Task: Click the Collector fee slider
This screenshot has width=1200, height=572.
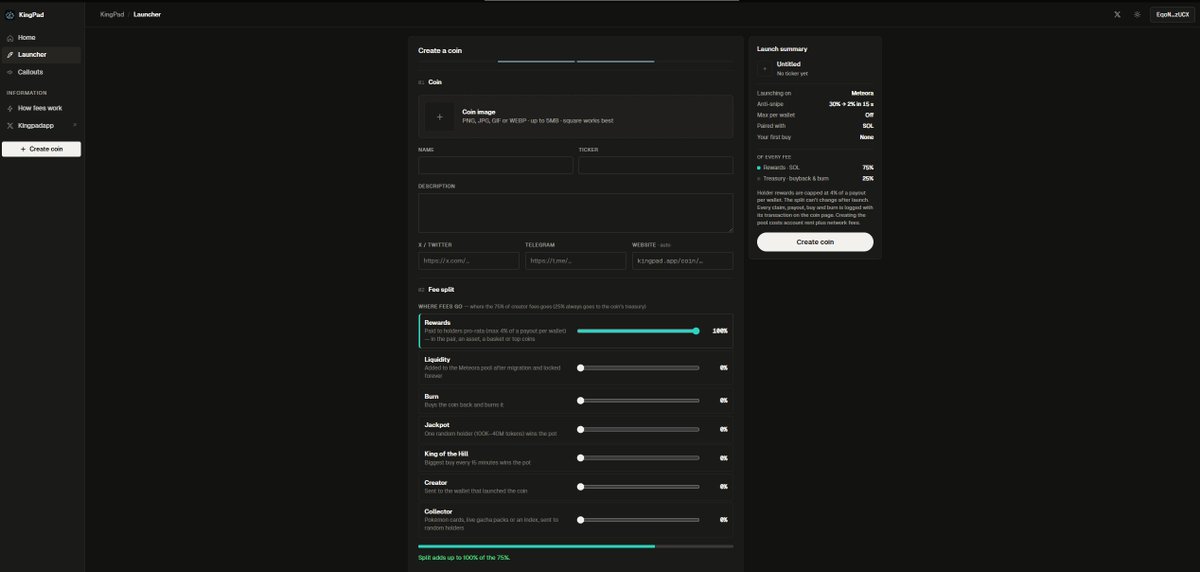Action: point(638,520)
